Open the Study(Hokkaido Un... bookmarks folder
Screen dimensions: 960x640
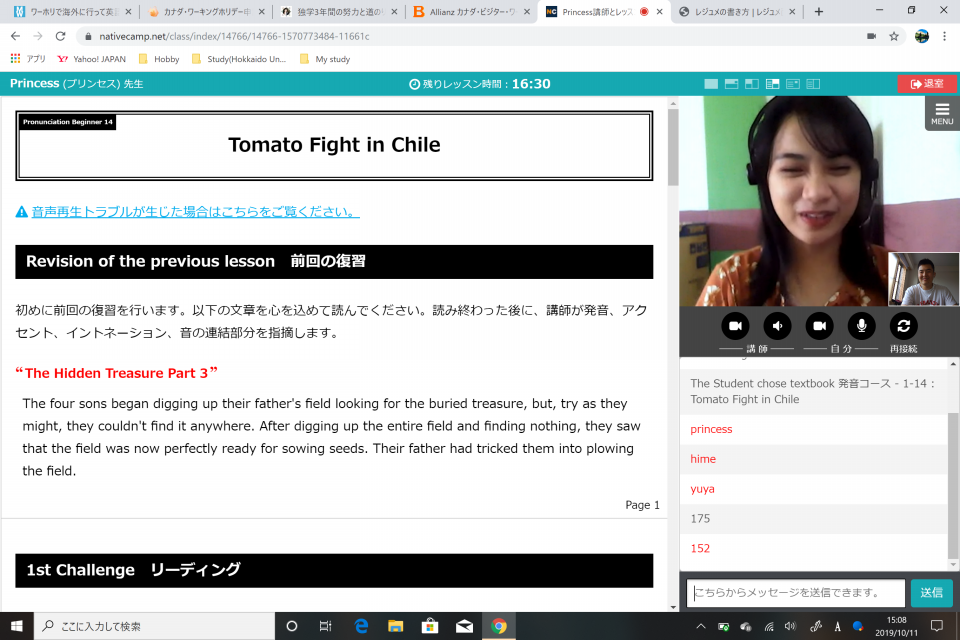pos(239,59)
